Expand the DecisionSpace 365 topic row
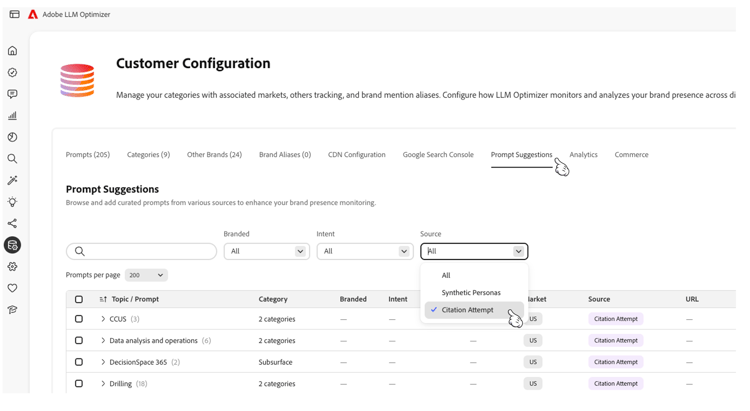This screenshot has height=411, width=750. pos(103,362)
